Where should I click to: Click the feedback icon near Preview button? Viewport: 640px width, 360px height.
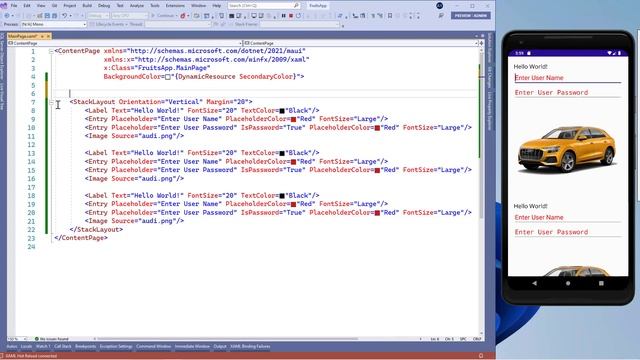click(x=441, y=16)
